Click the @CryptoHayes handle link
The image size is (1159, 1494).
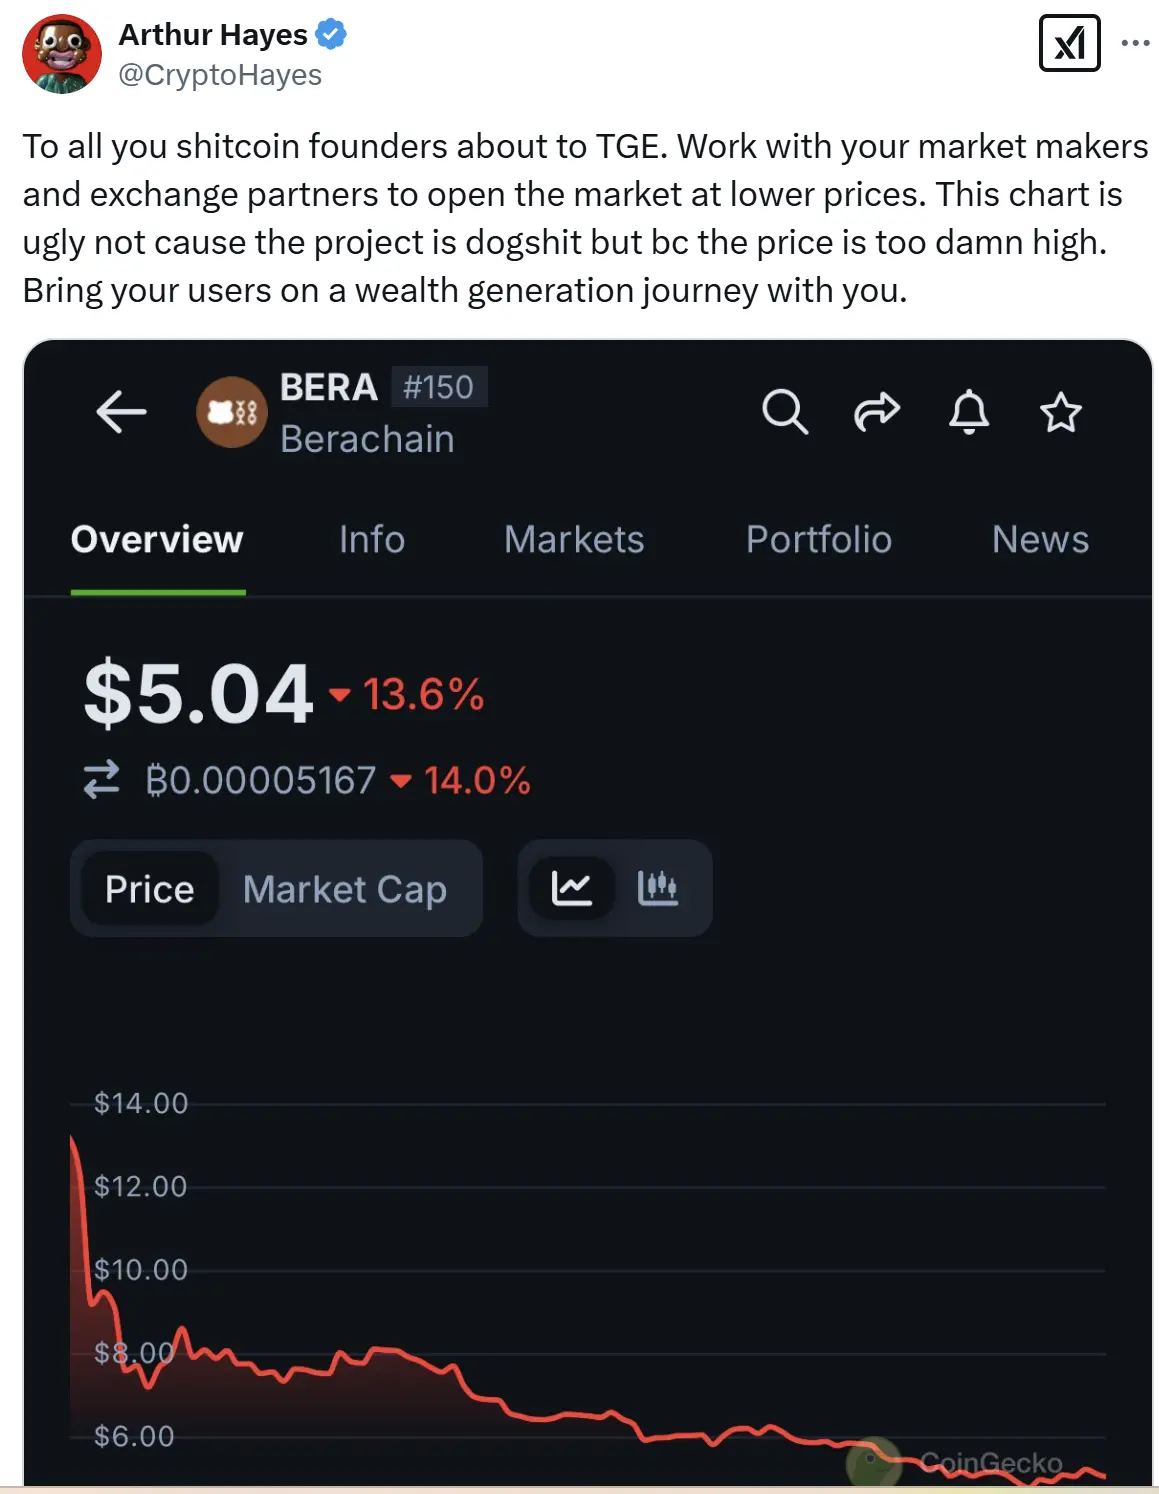pos(220,75)
